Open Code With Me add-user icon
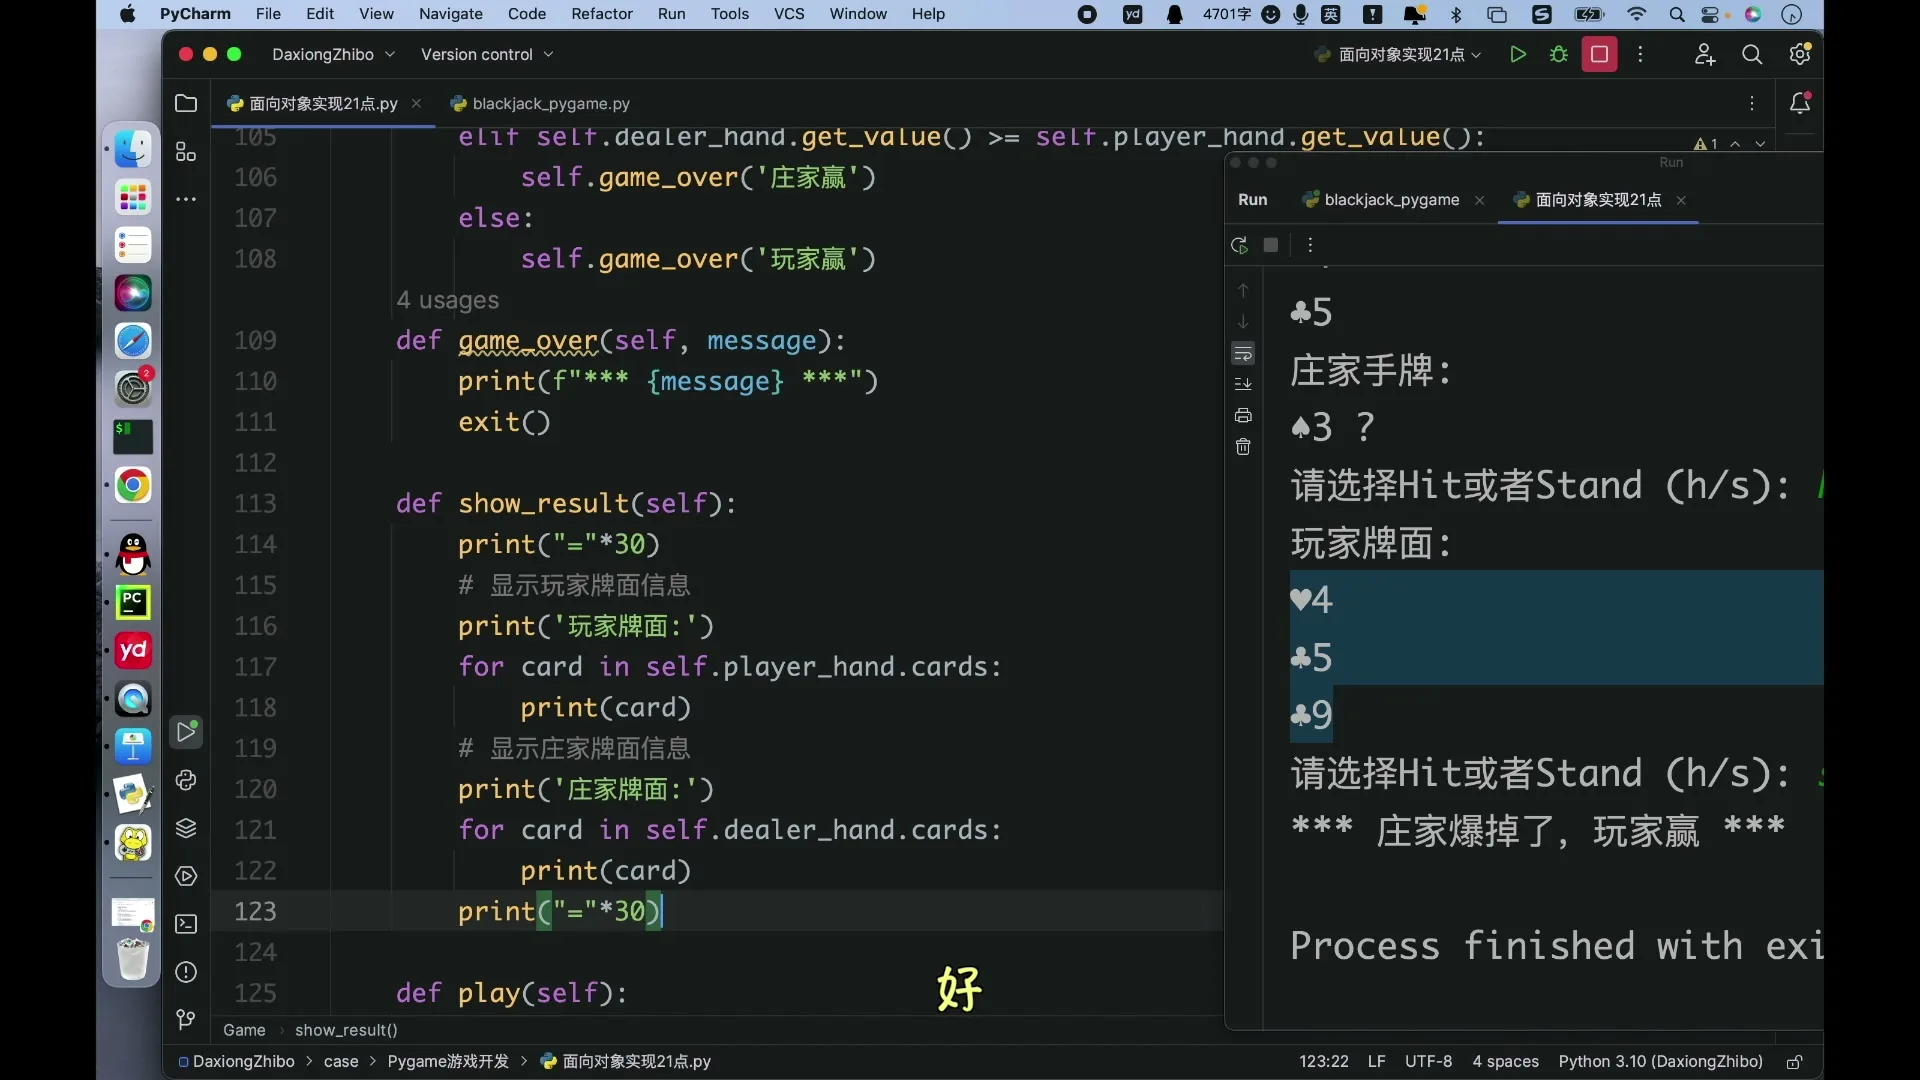Image resolution: width=1920 pixels, height=1080 pixels. 1705,54
